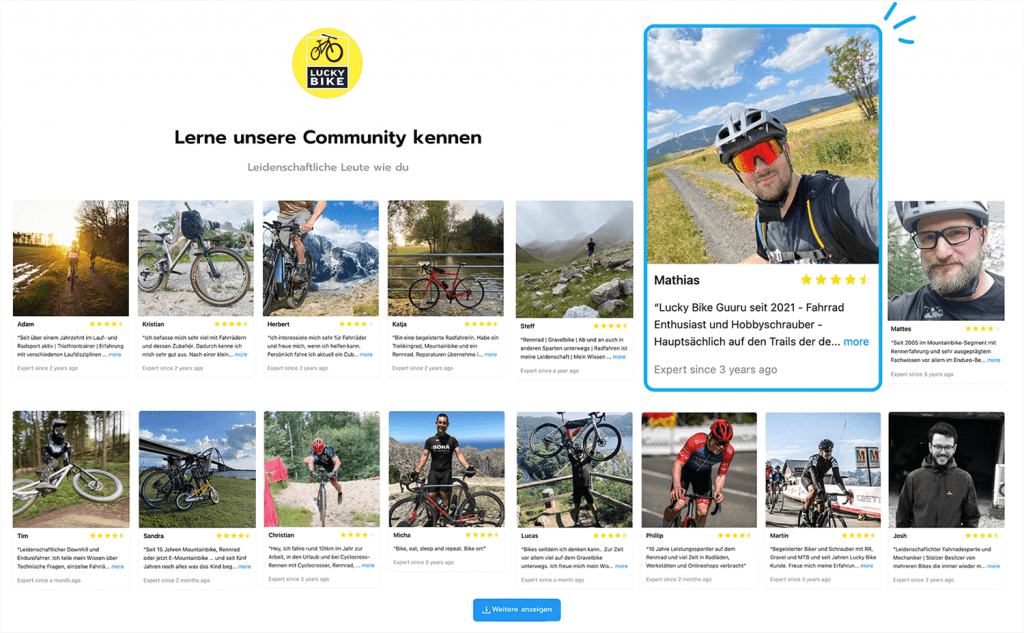
Task: Click Micha's star rating
Action: point(482,535)
